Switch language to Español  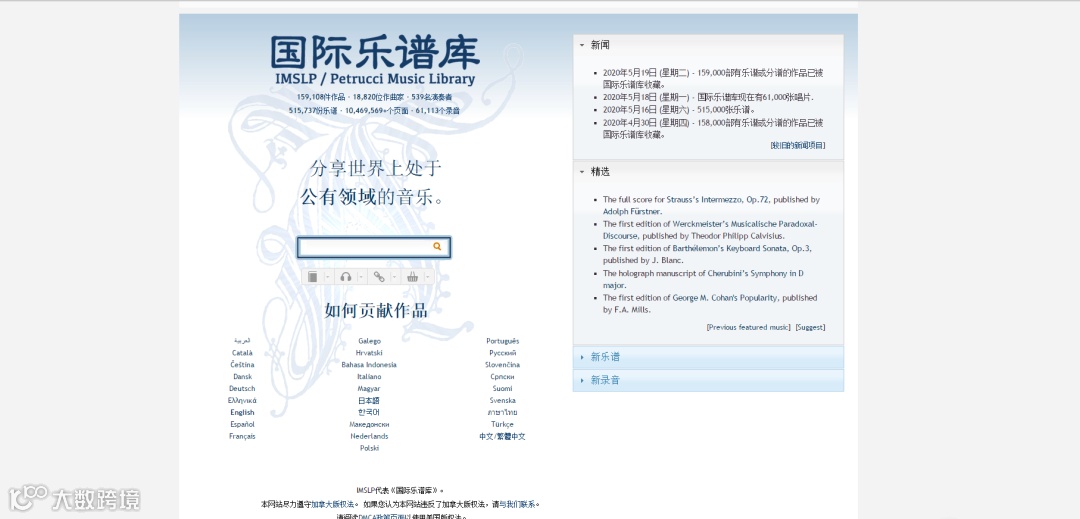(242, 425)
